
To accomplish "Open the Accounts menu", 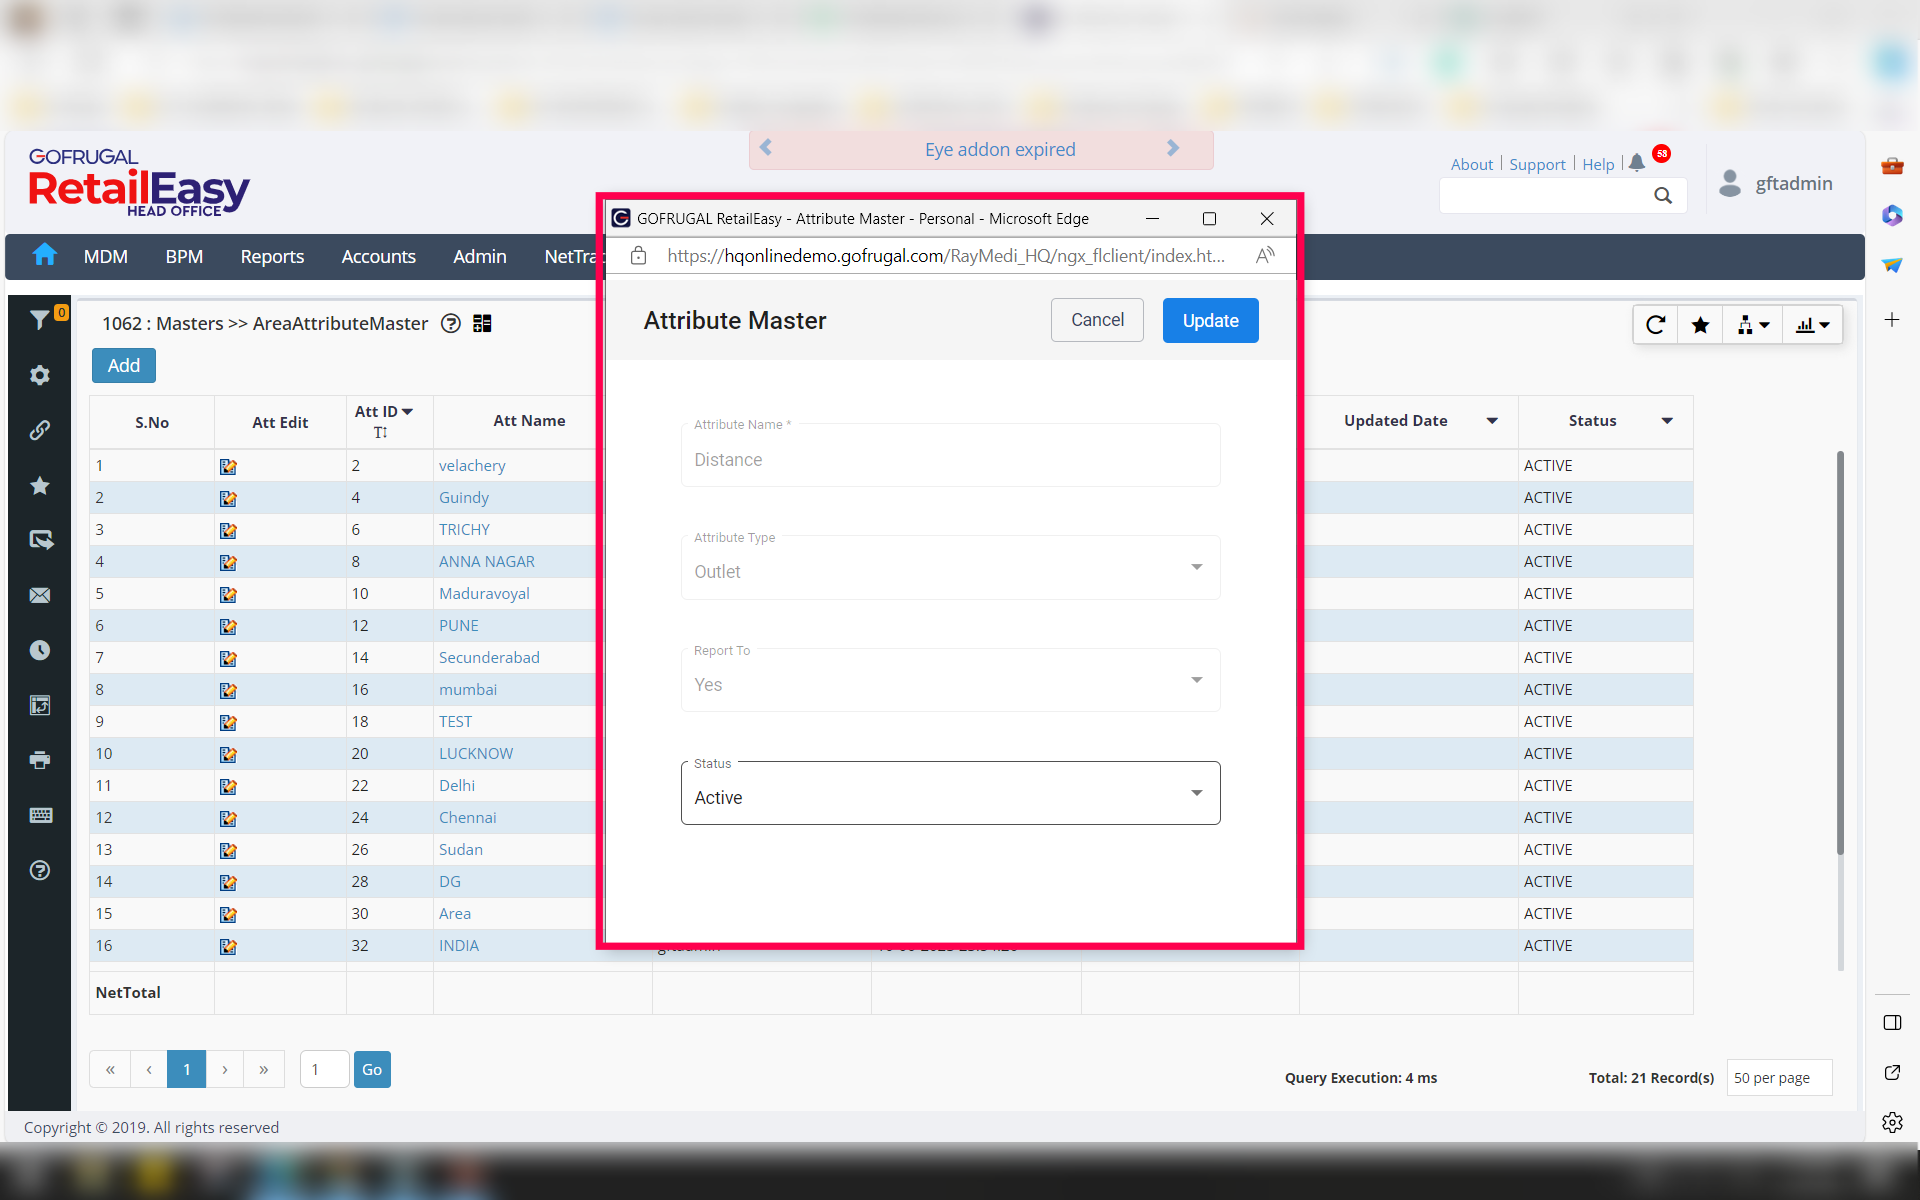I will (378, 257).
